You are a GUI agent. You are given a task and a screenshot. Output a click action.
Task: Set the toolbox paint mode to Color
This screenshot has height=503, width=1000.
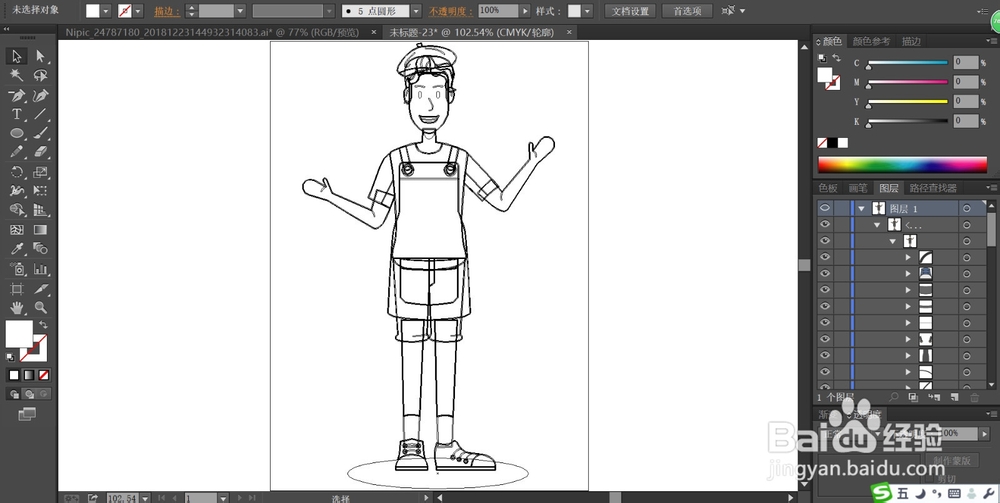(14, 375)
